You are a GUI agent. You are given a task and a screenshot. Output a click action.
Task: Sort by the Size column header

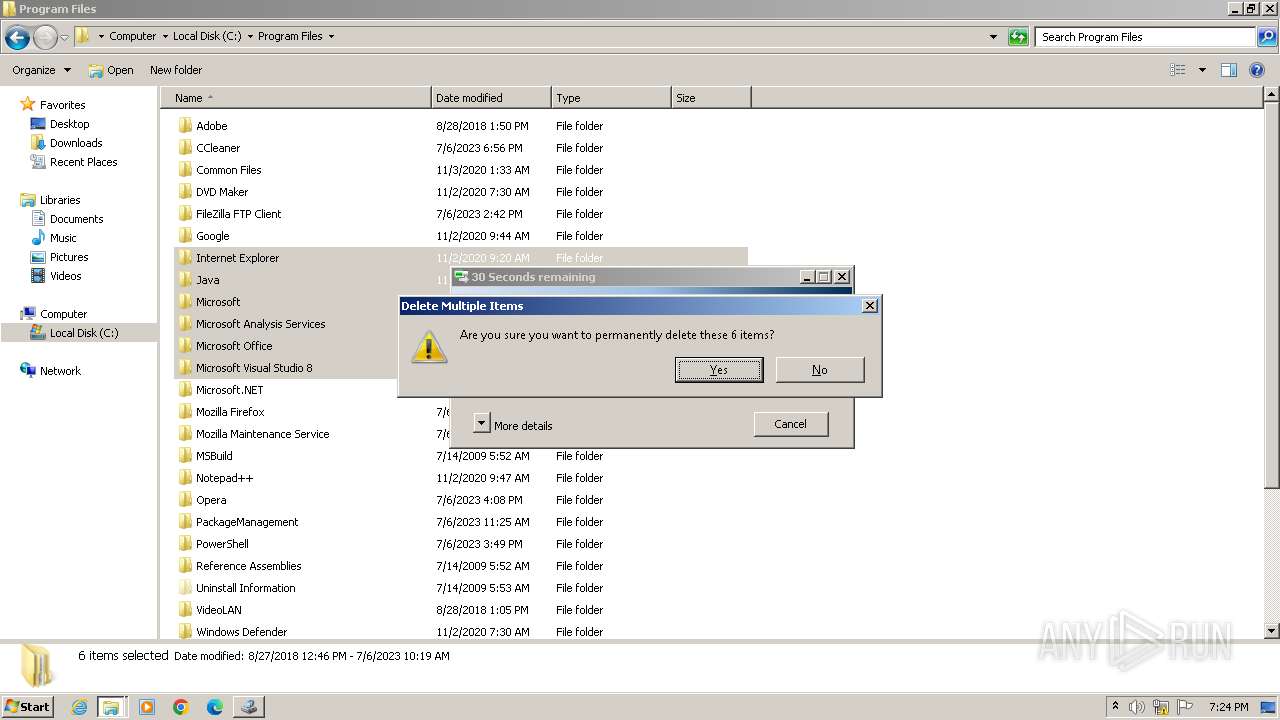[x=711, y=98]
